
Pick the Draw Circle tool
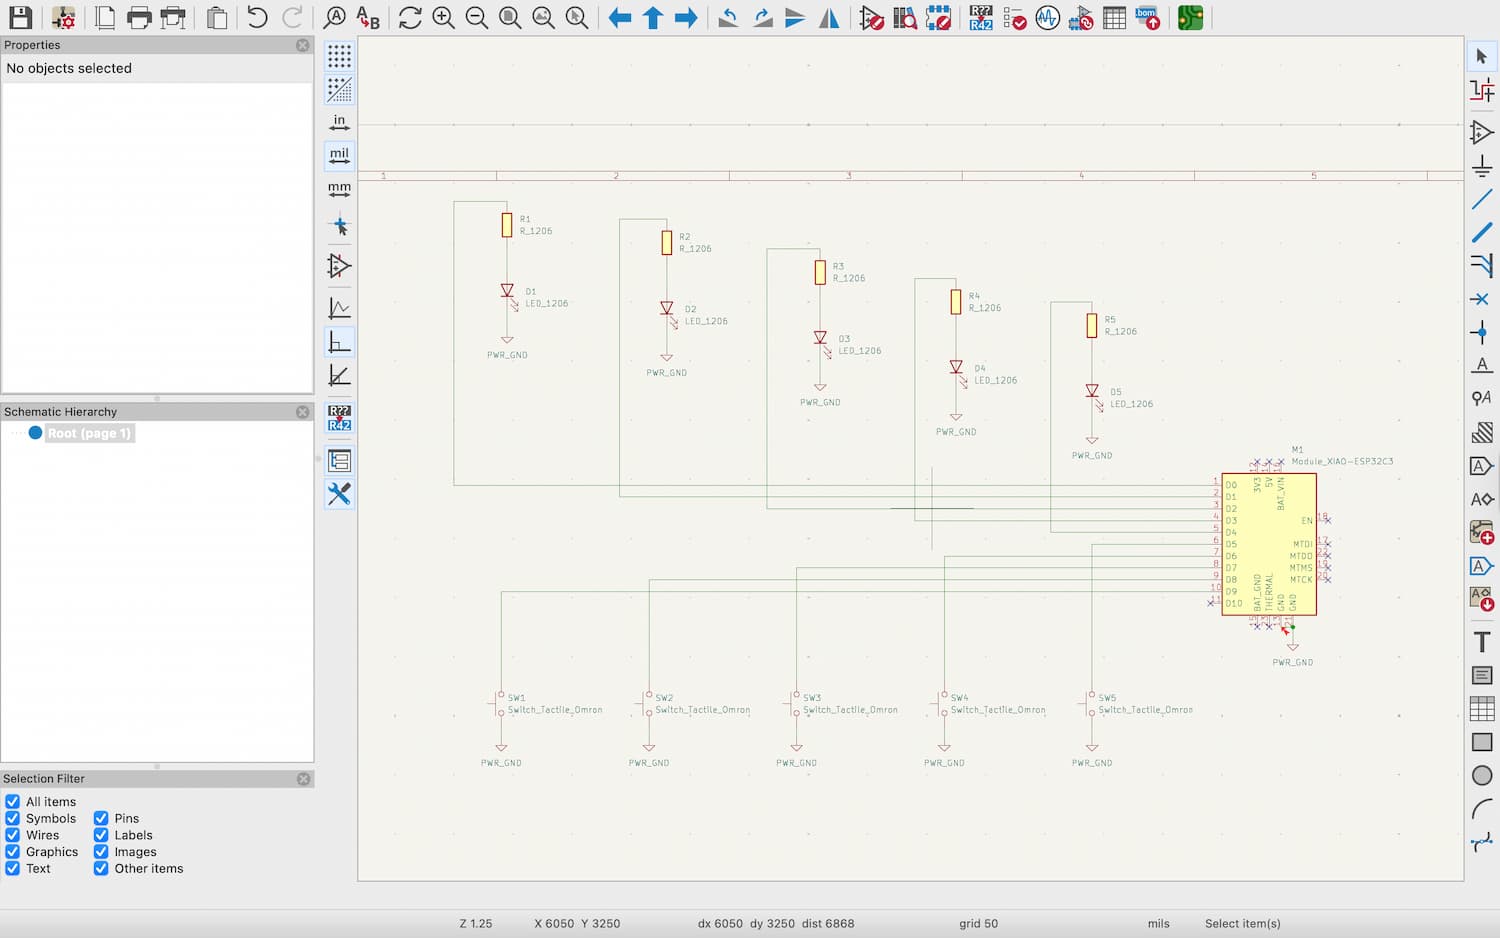pyautogui.click(x=1482, y=775)
